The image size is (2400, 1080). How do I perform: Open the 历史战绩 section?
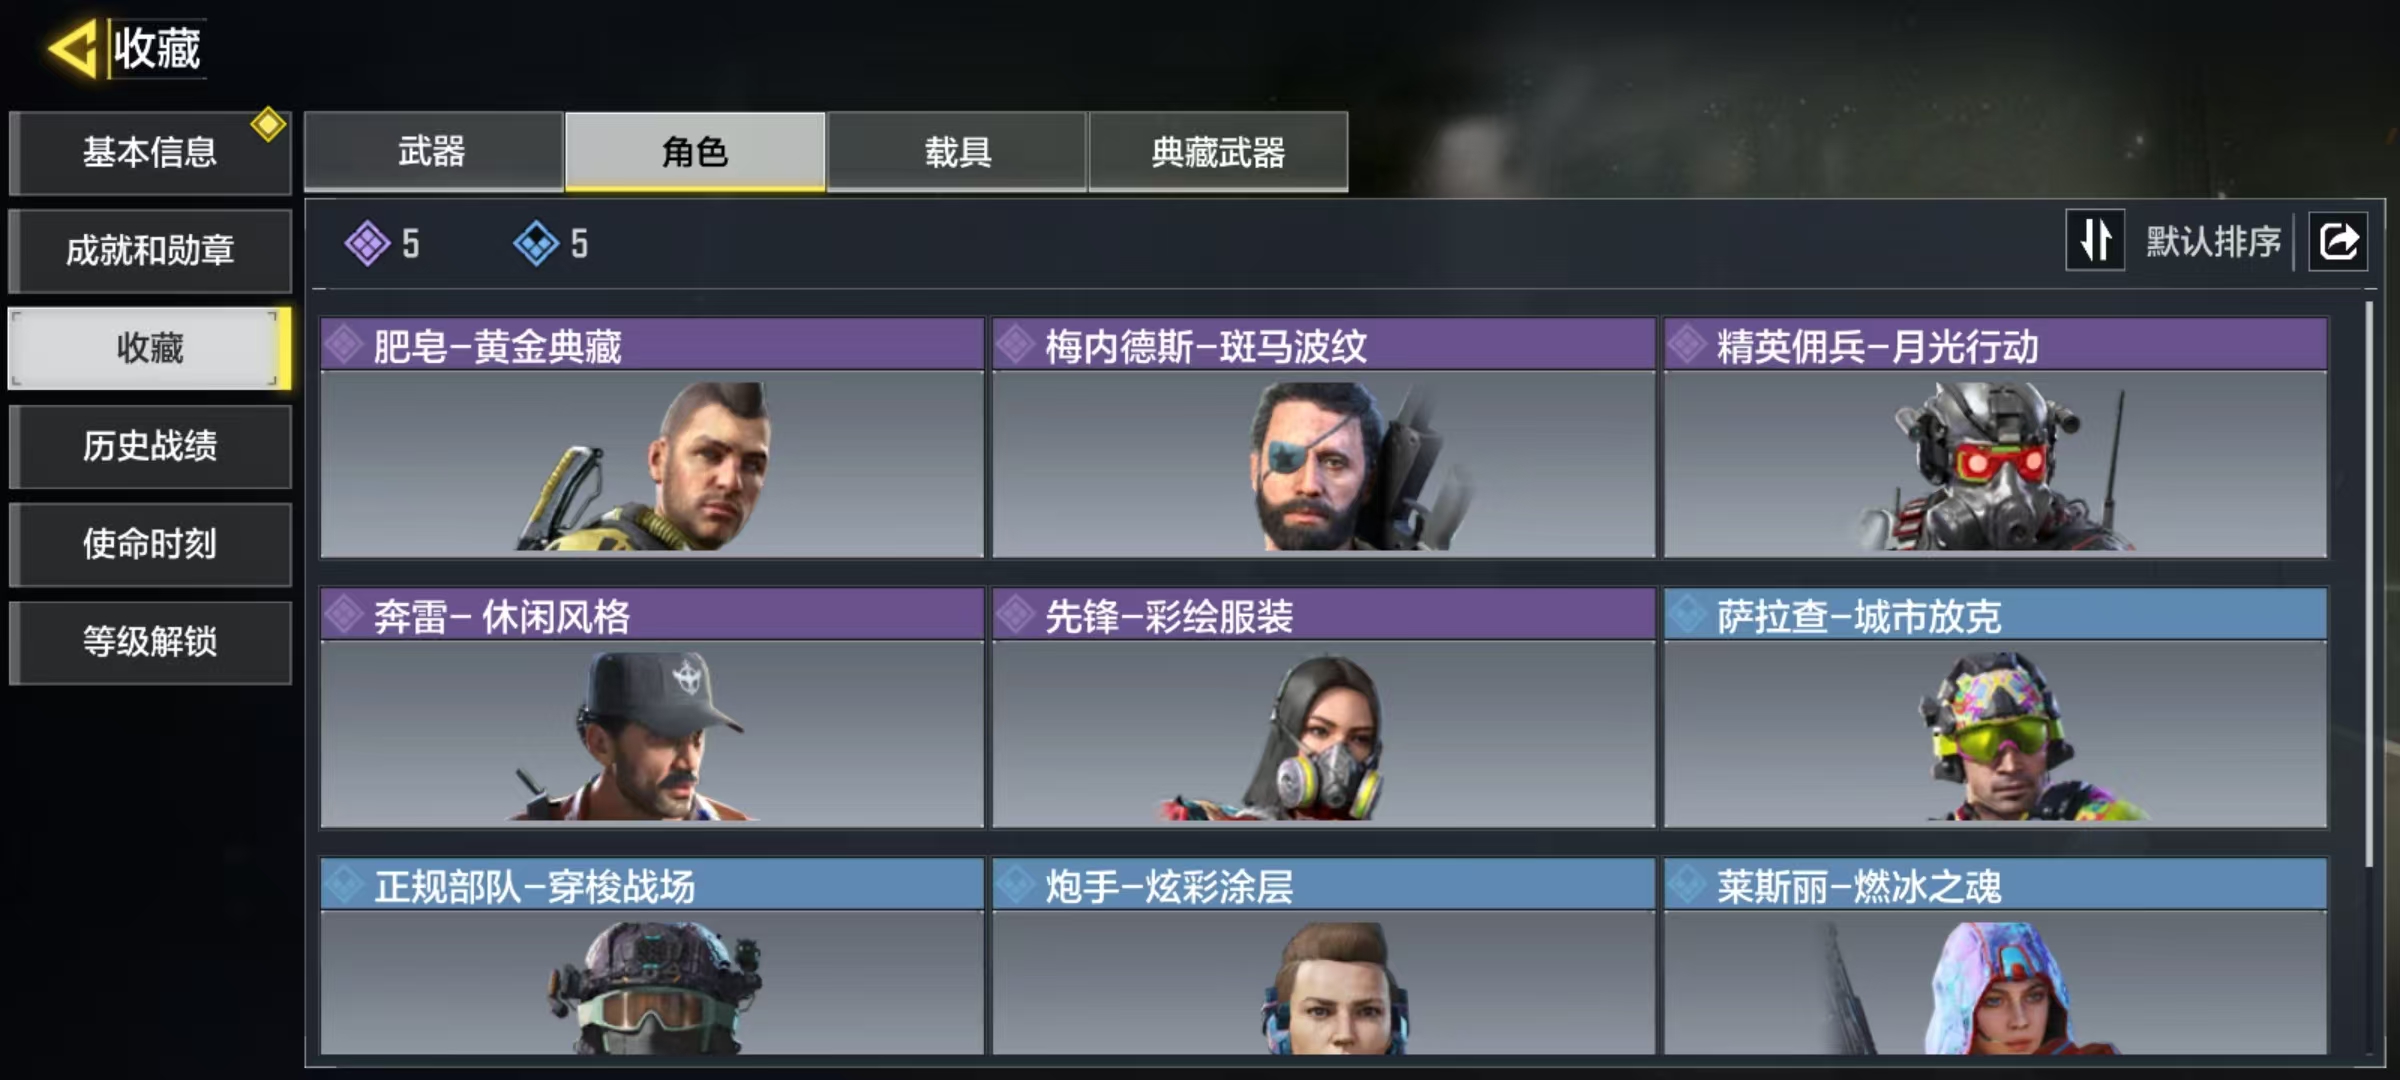pyautogui.click(x=150, y=446)
